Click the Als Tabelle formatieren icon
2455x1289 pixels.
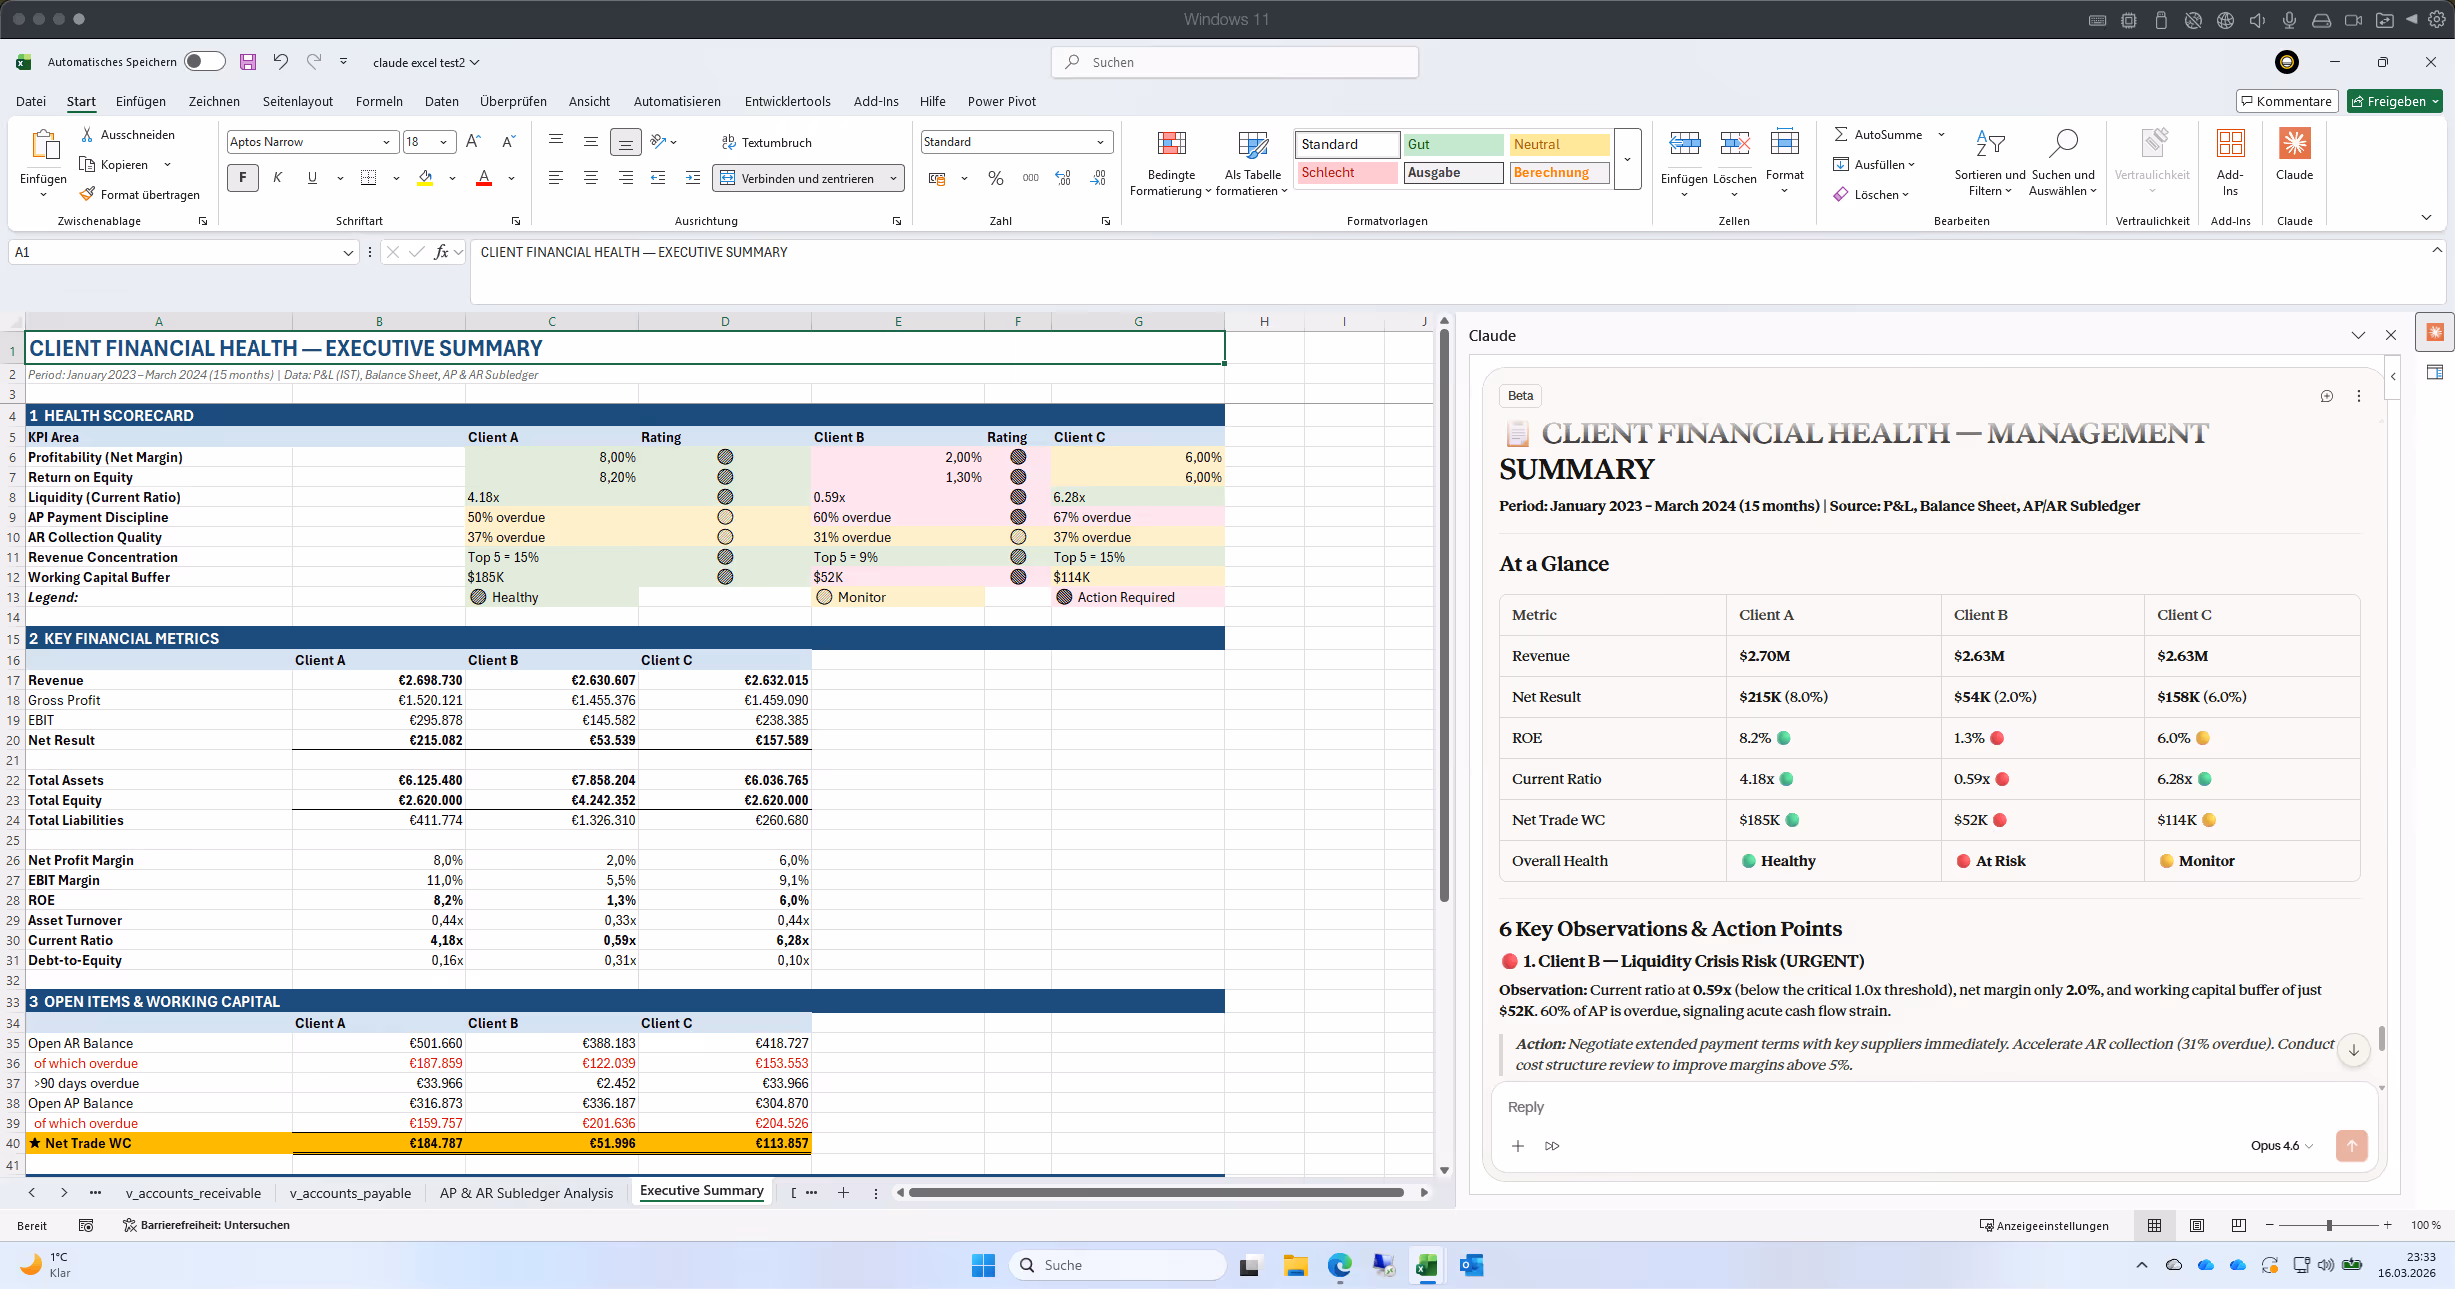pos(1252,144)
